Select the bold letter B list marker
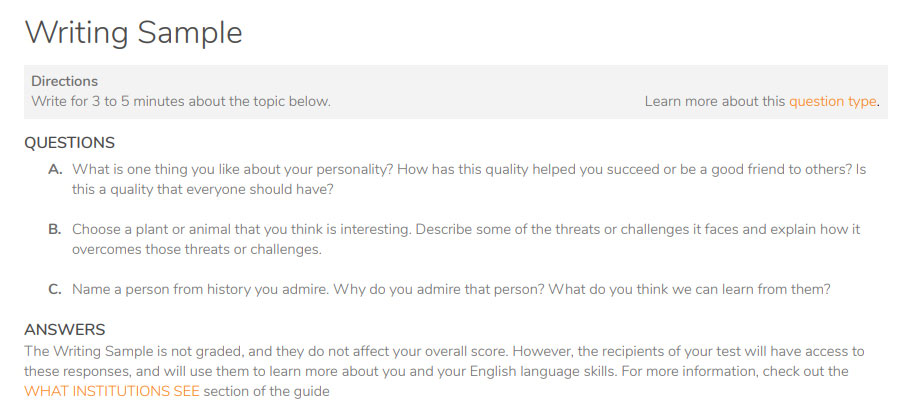Viewport: 913px width, 417px height. tap(55, 229)
